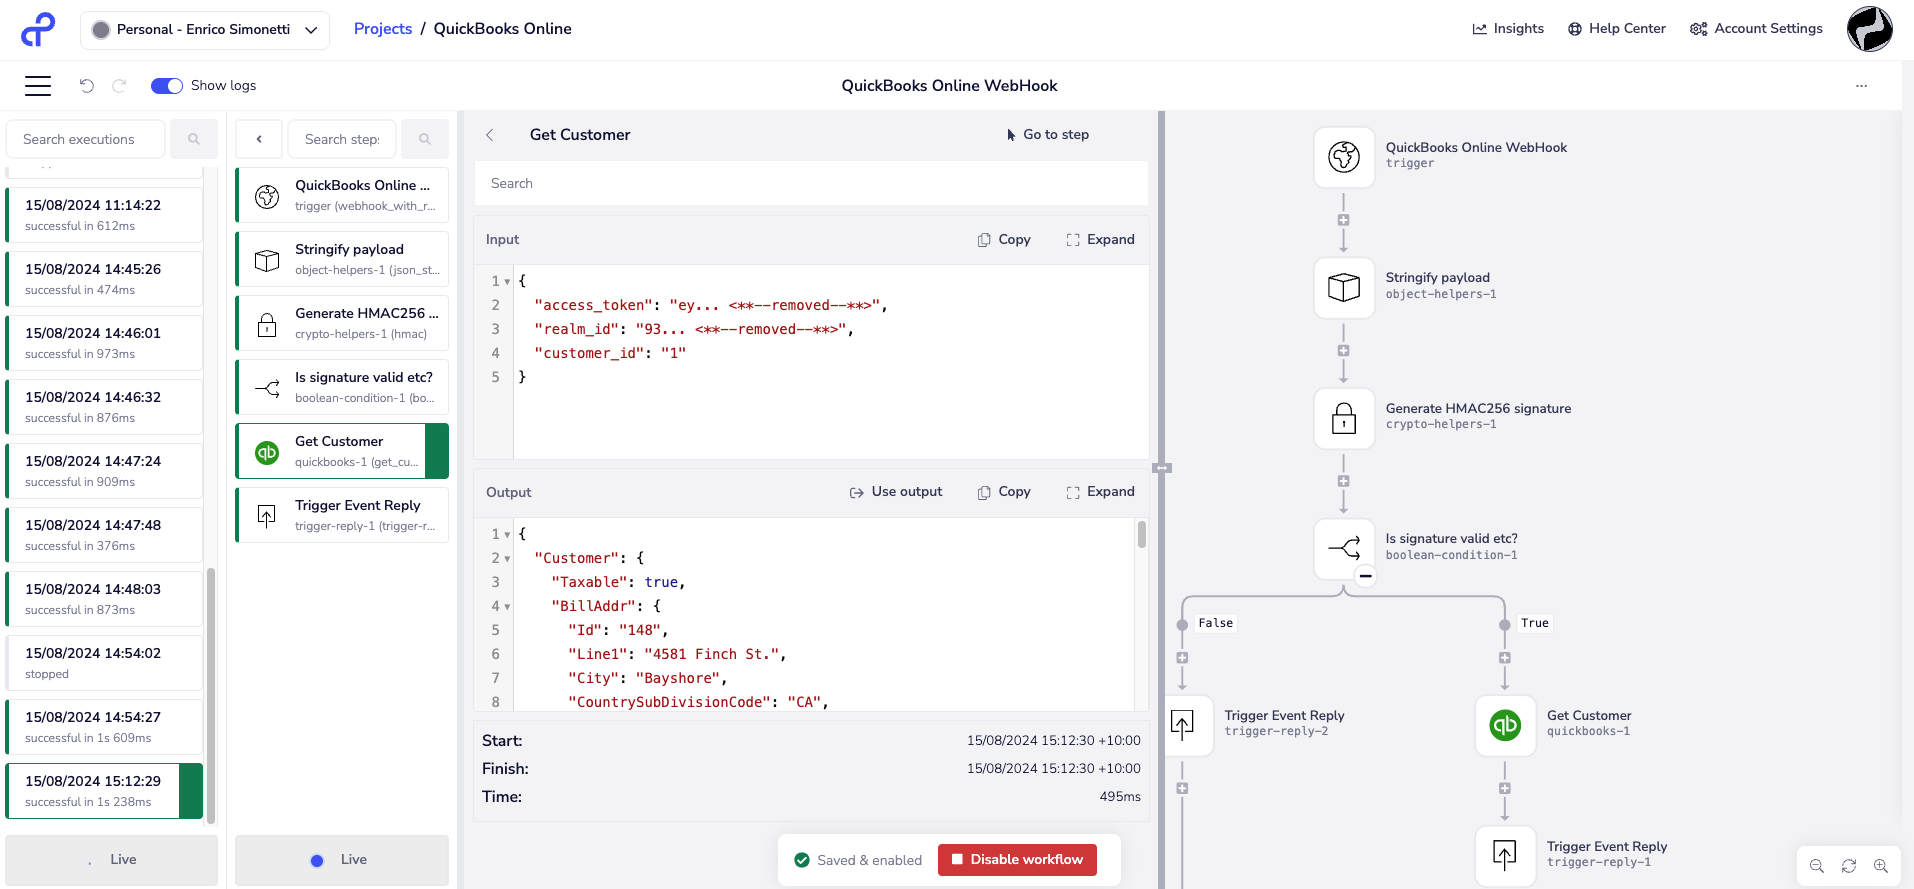This screenshot has width=1914, height=889.
Task: Reset the canvas zoom
Action: click(x=1849, y=866)
